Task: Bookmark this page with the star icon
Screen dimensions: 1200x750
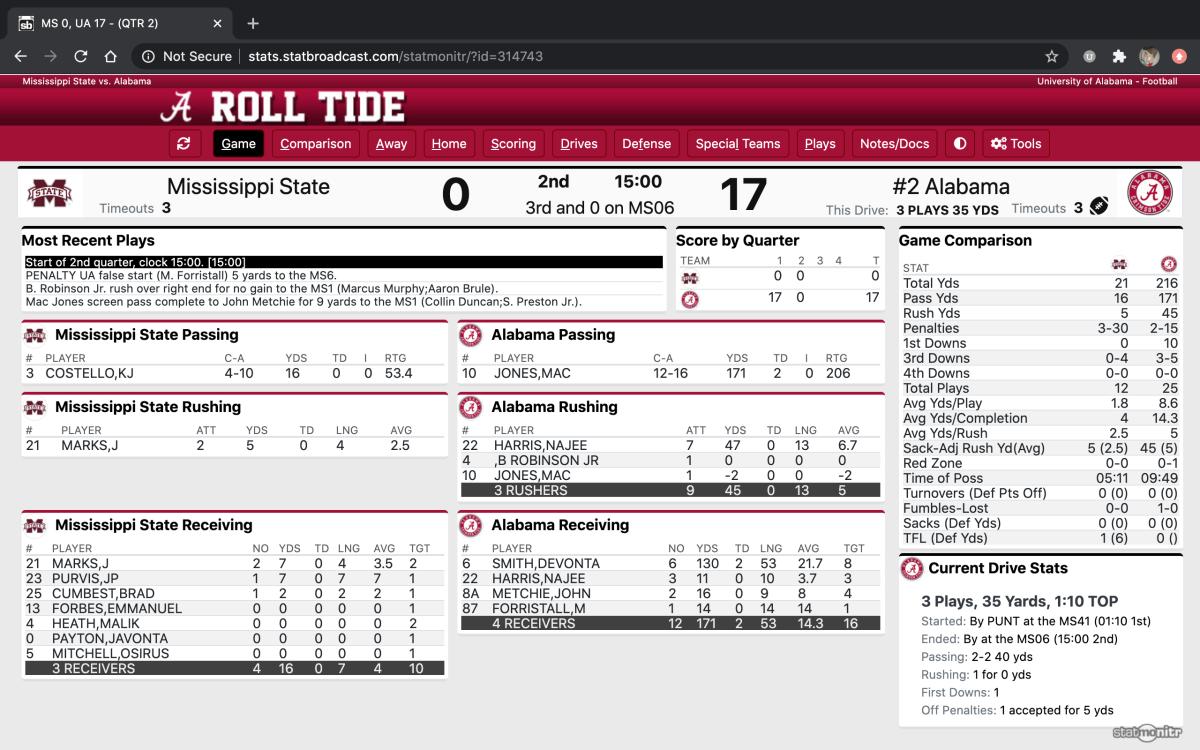Action: tap(1051, 56)
